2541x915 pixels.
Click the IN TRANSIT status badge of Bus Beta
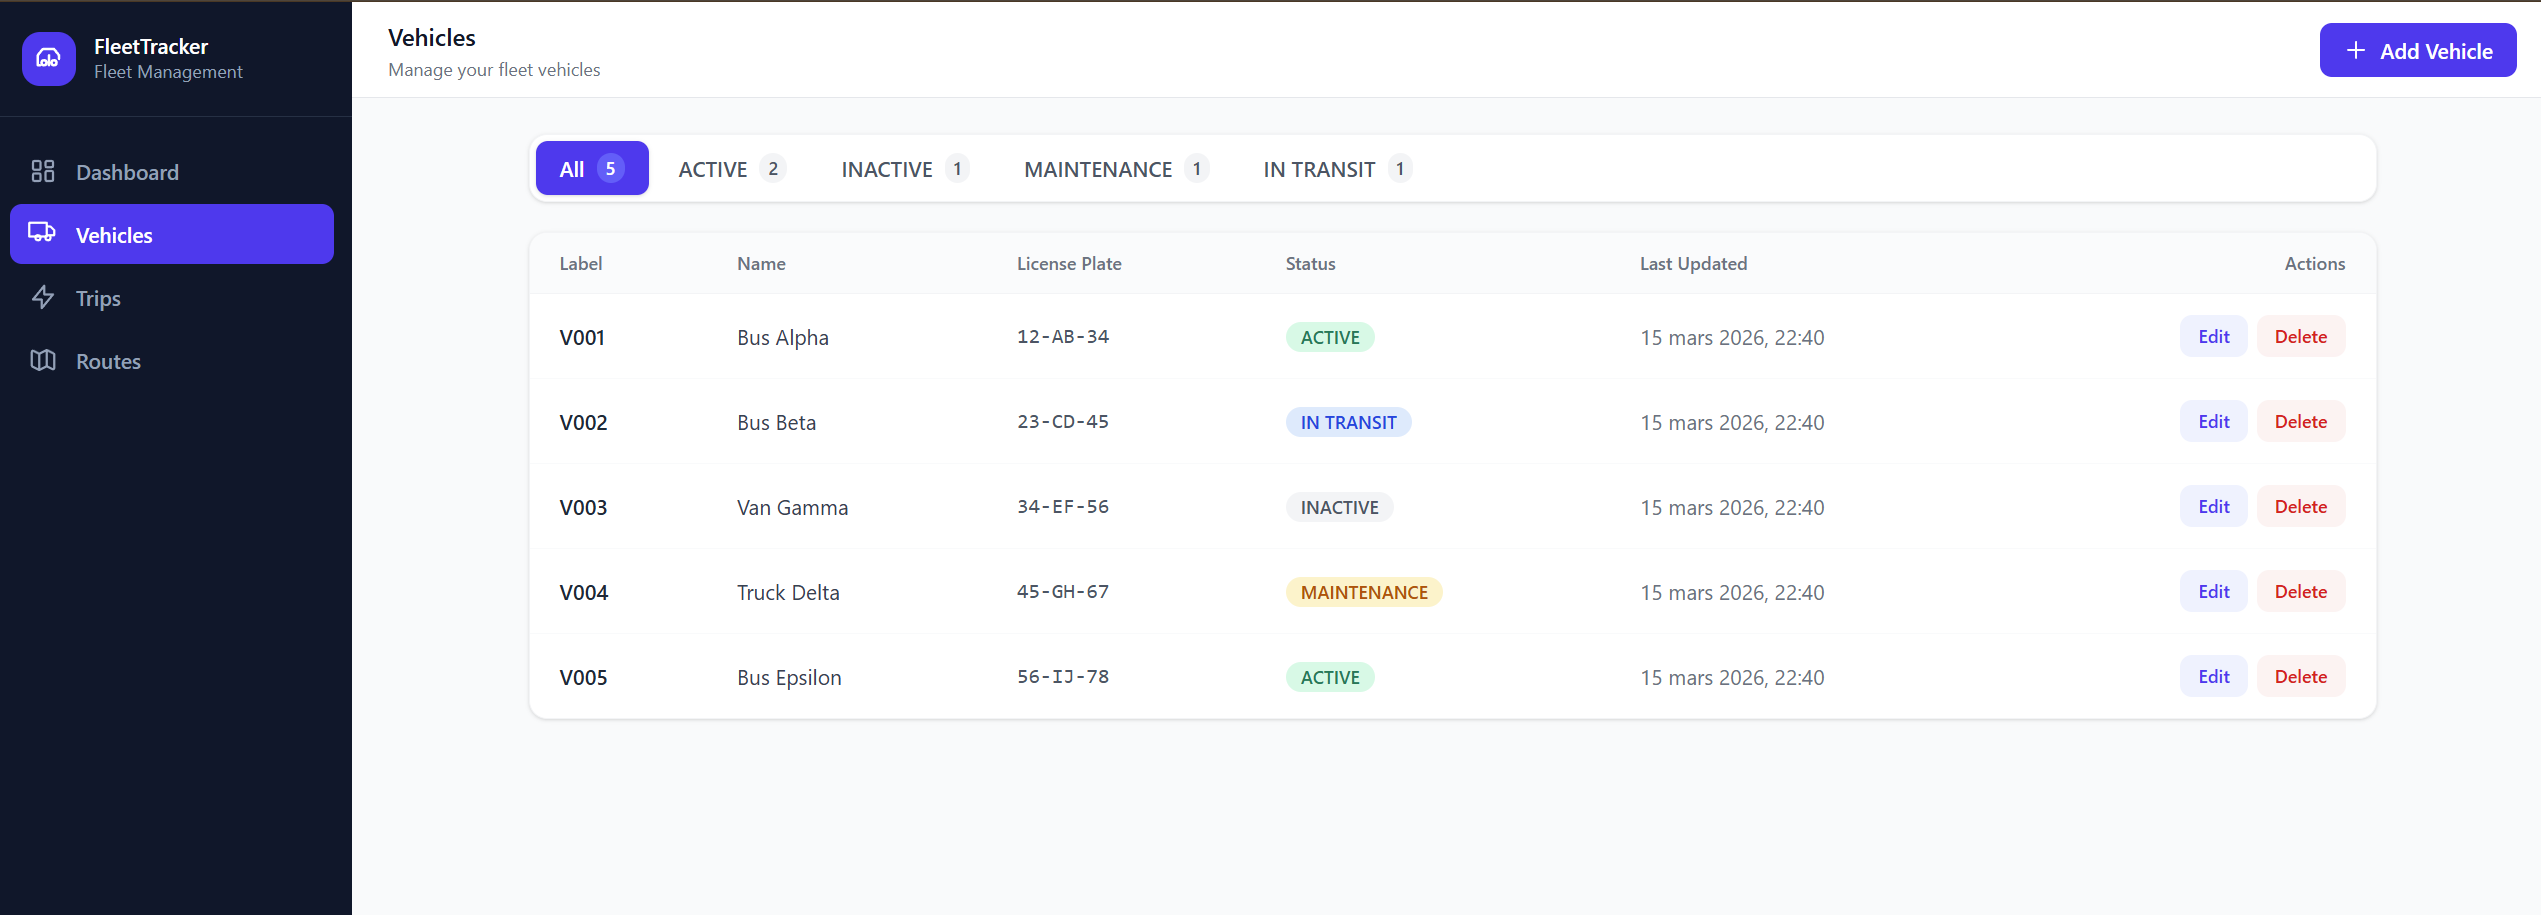click(x=1348, y=421)
